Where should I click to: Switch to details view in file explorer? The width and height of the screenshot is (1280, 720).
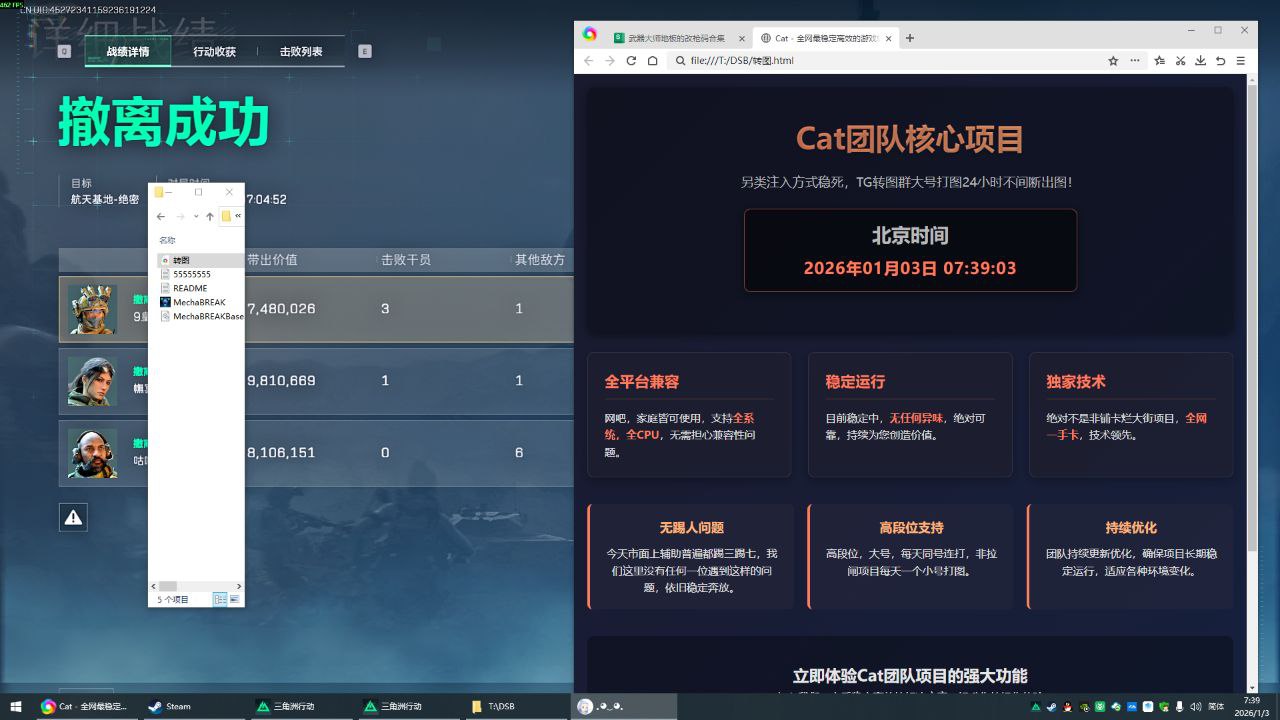(x=220, y=599)
